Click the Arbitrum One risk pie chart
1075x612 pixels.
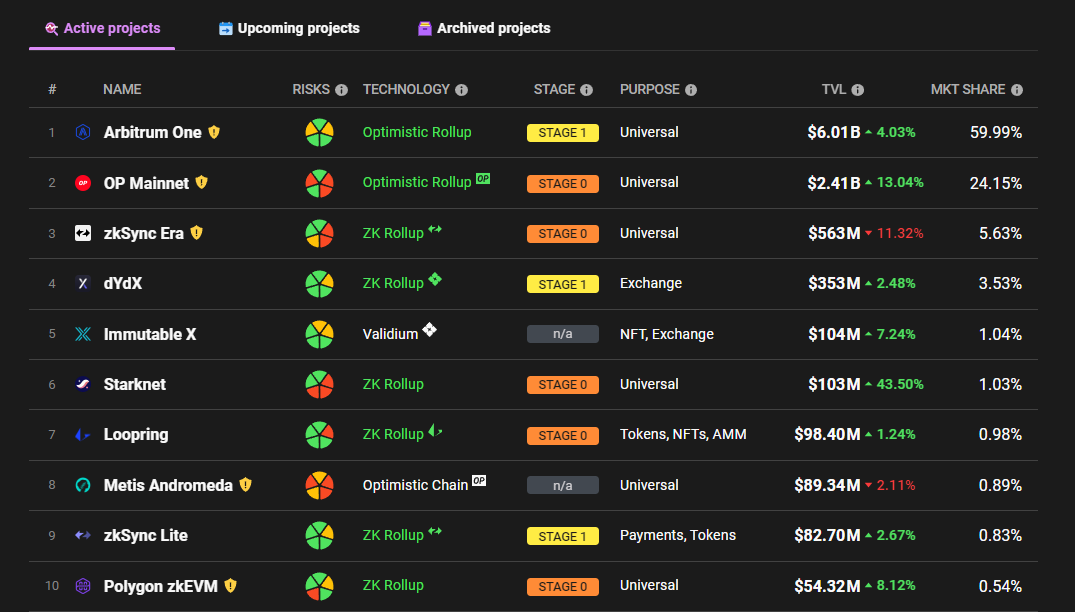pyautogui.click(x=319, y=132)
